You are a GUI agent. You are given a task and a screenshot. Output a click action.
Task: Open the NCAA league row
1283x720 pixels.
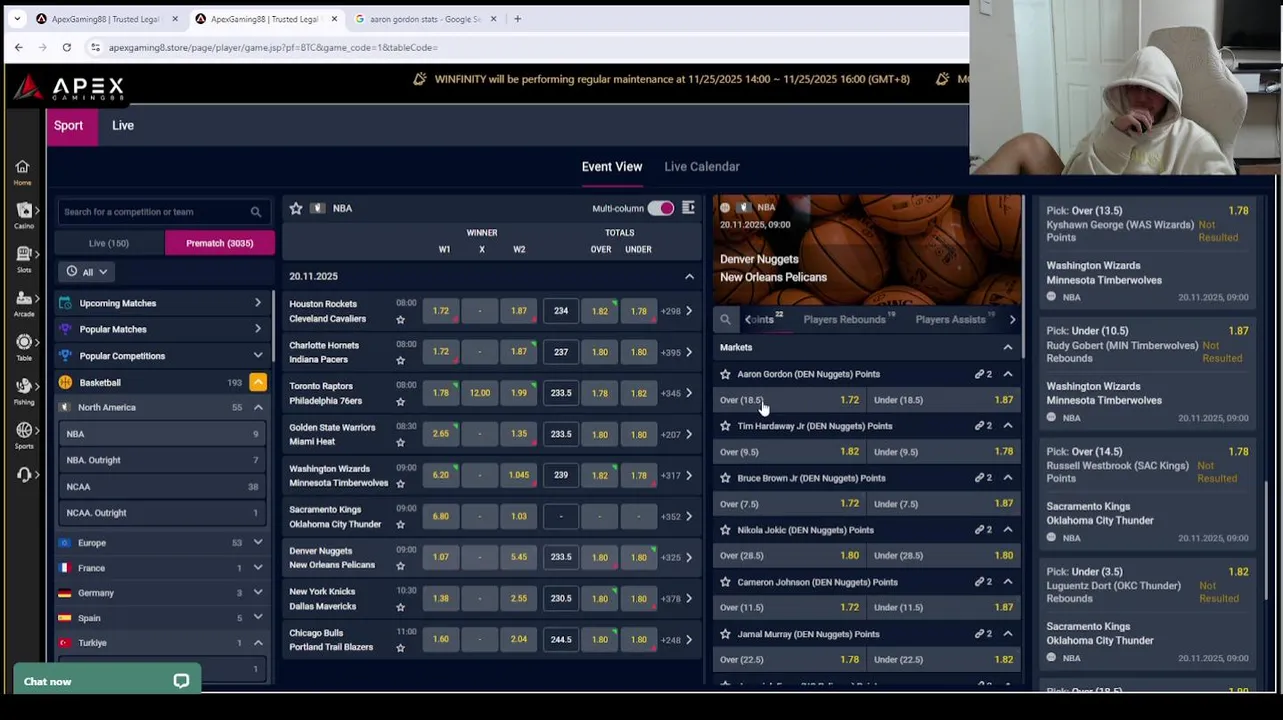tap(162, 486)
